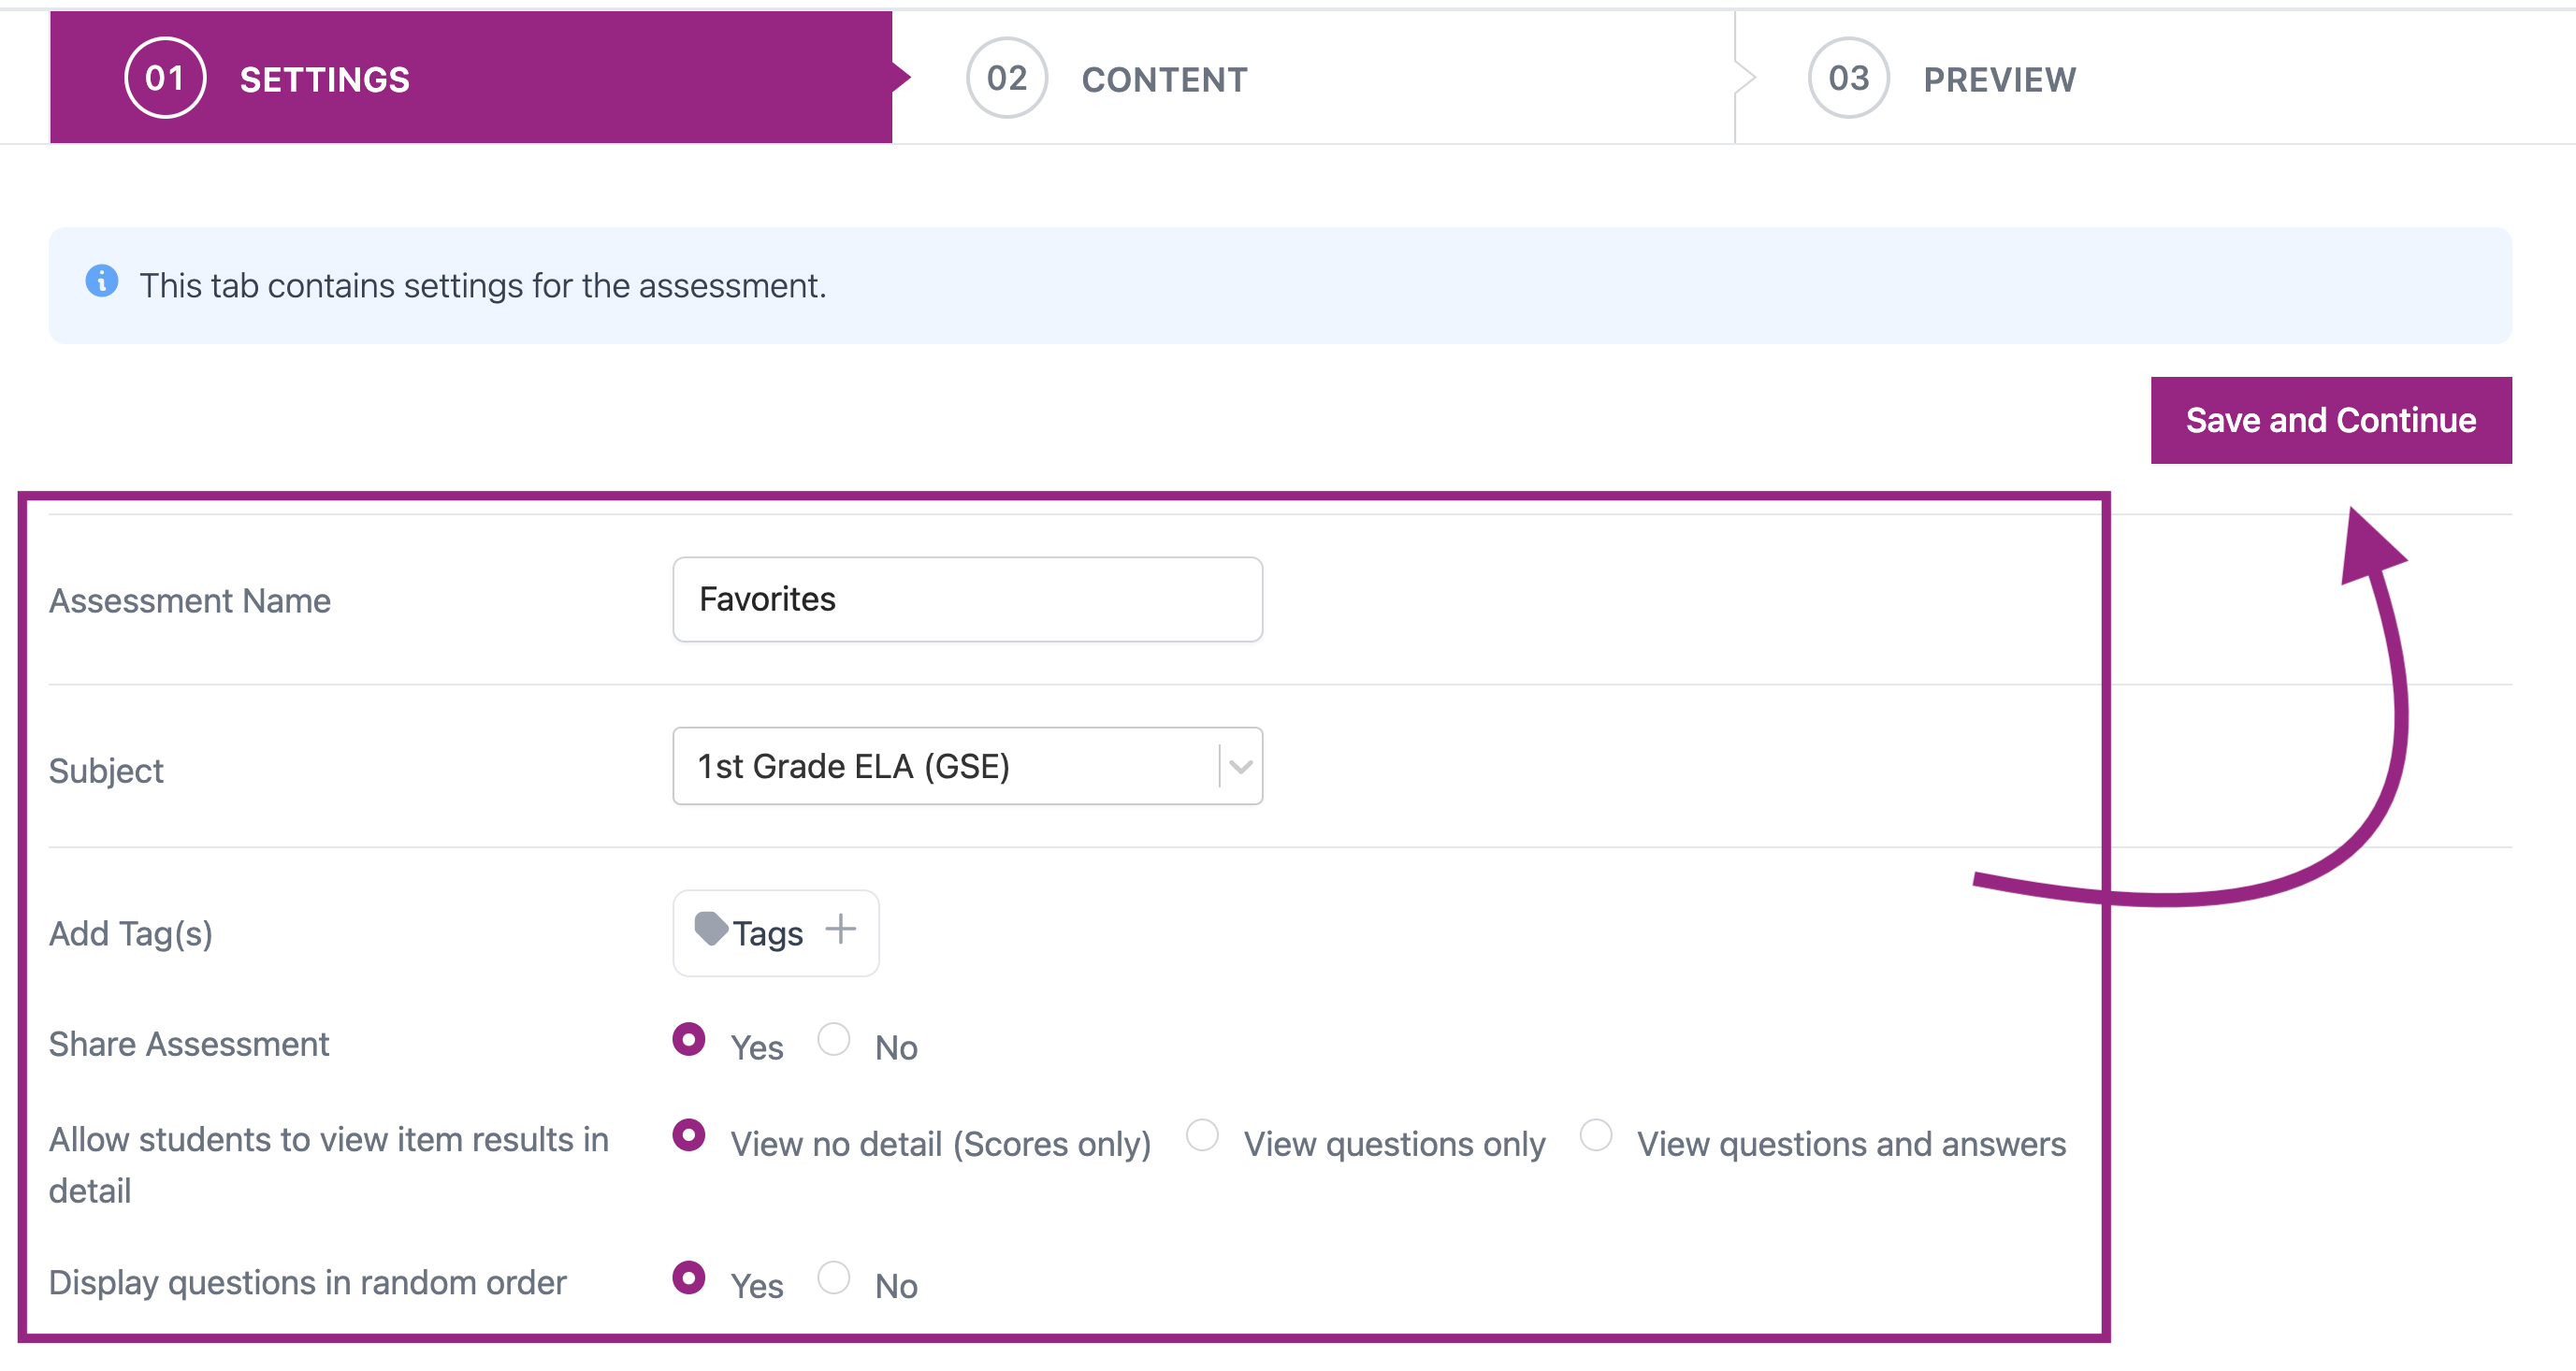Switch to the Settings step tab
This screenshot has width=2576, height=1371.
[471, 77]
